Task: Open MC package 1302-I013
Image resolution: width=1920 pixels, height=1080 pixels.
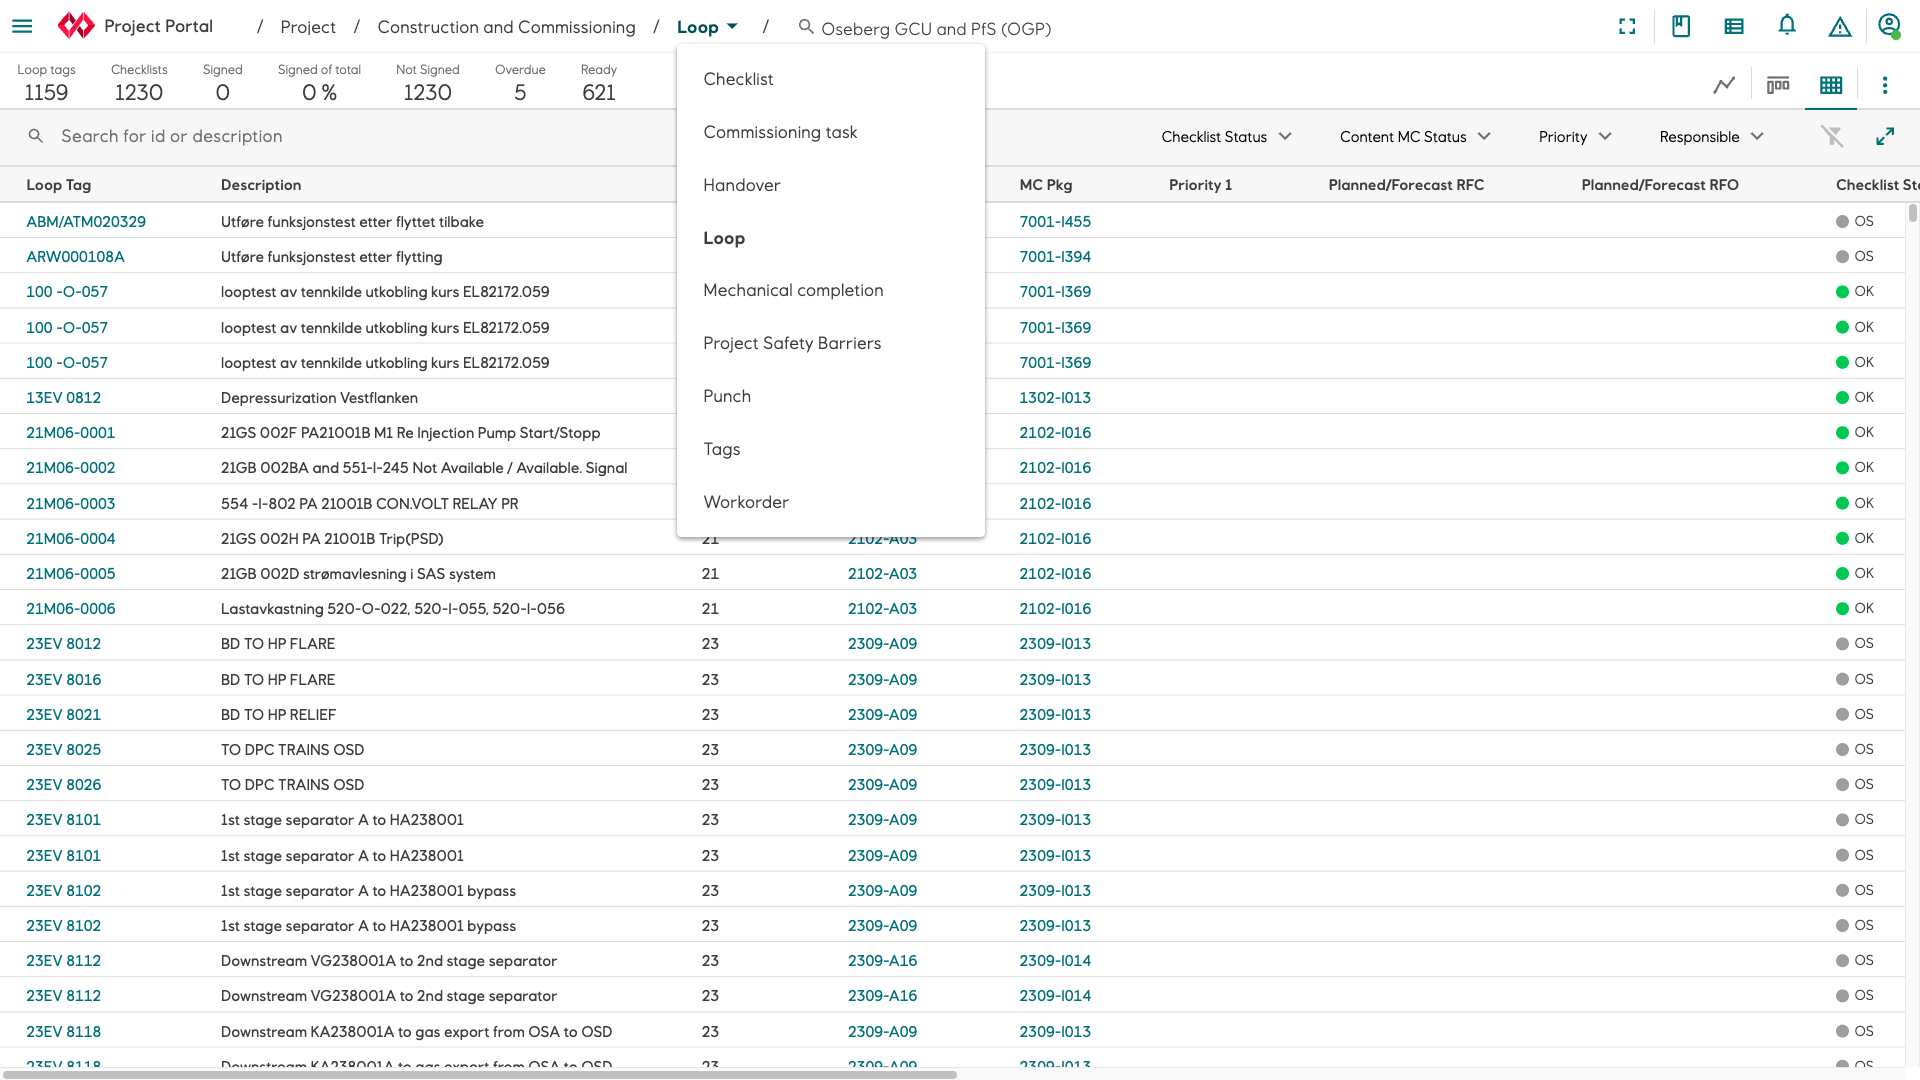Action: coord(1055,397)
